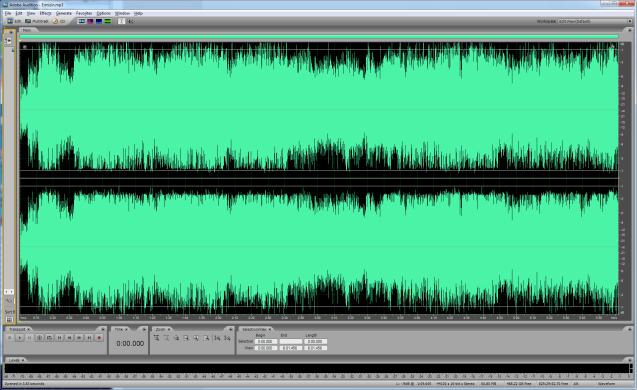Click the Play button in Transport panel
637x390 pixels.
pyautogui.click(x=20, y=338)
